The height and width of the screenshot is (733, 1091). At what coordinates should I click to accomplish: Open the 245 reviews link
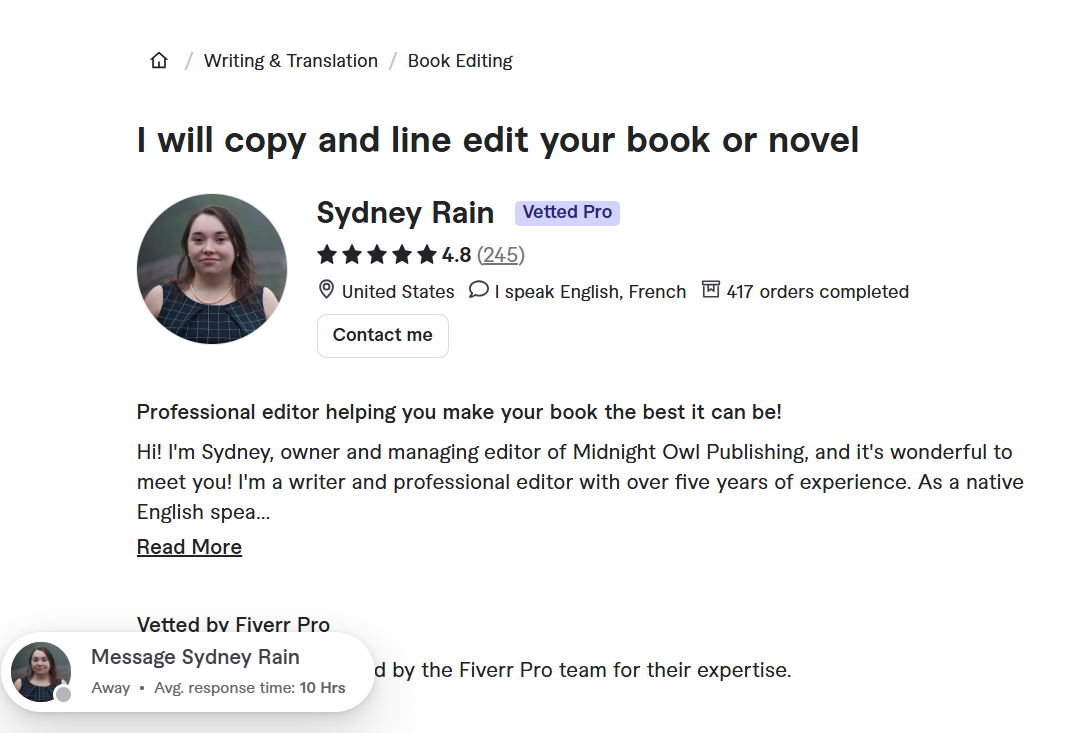(x=501, y=255)
